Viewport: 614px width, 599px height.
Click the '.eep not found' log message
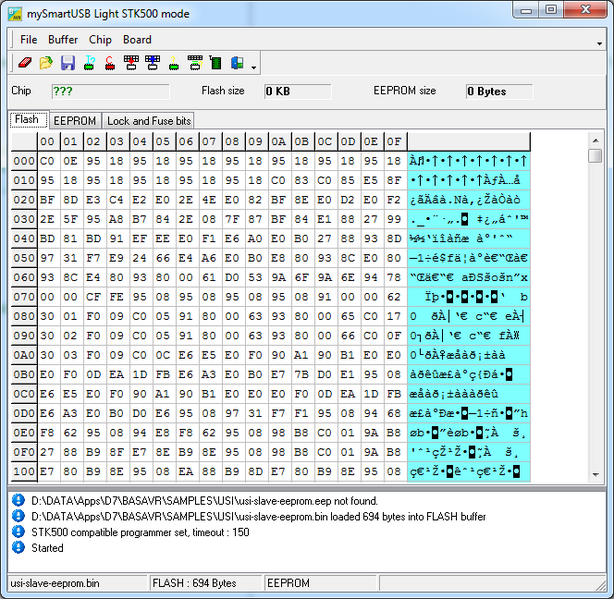204,501
